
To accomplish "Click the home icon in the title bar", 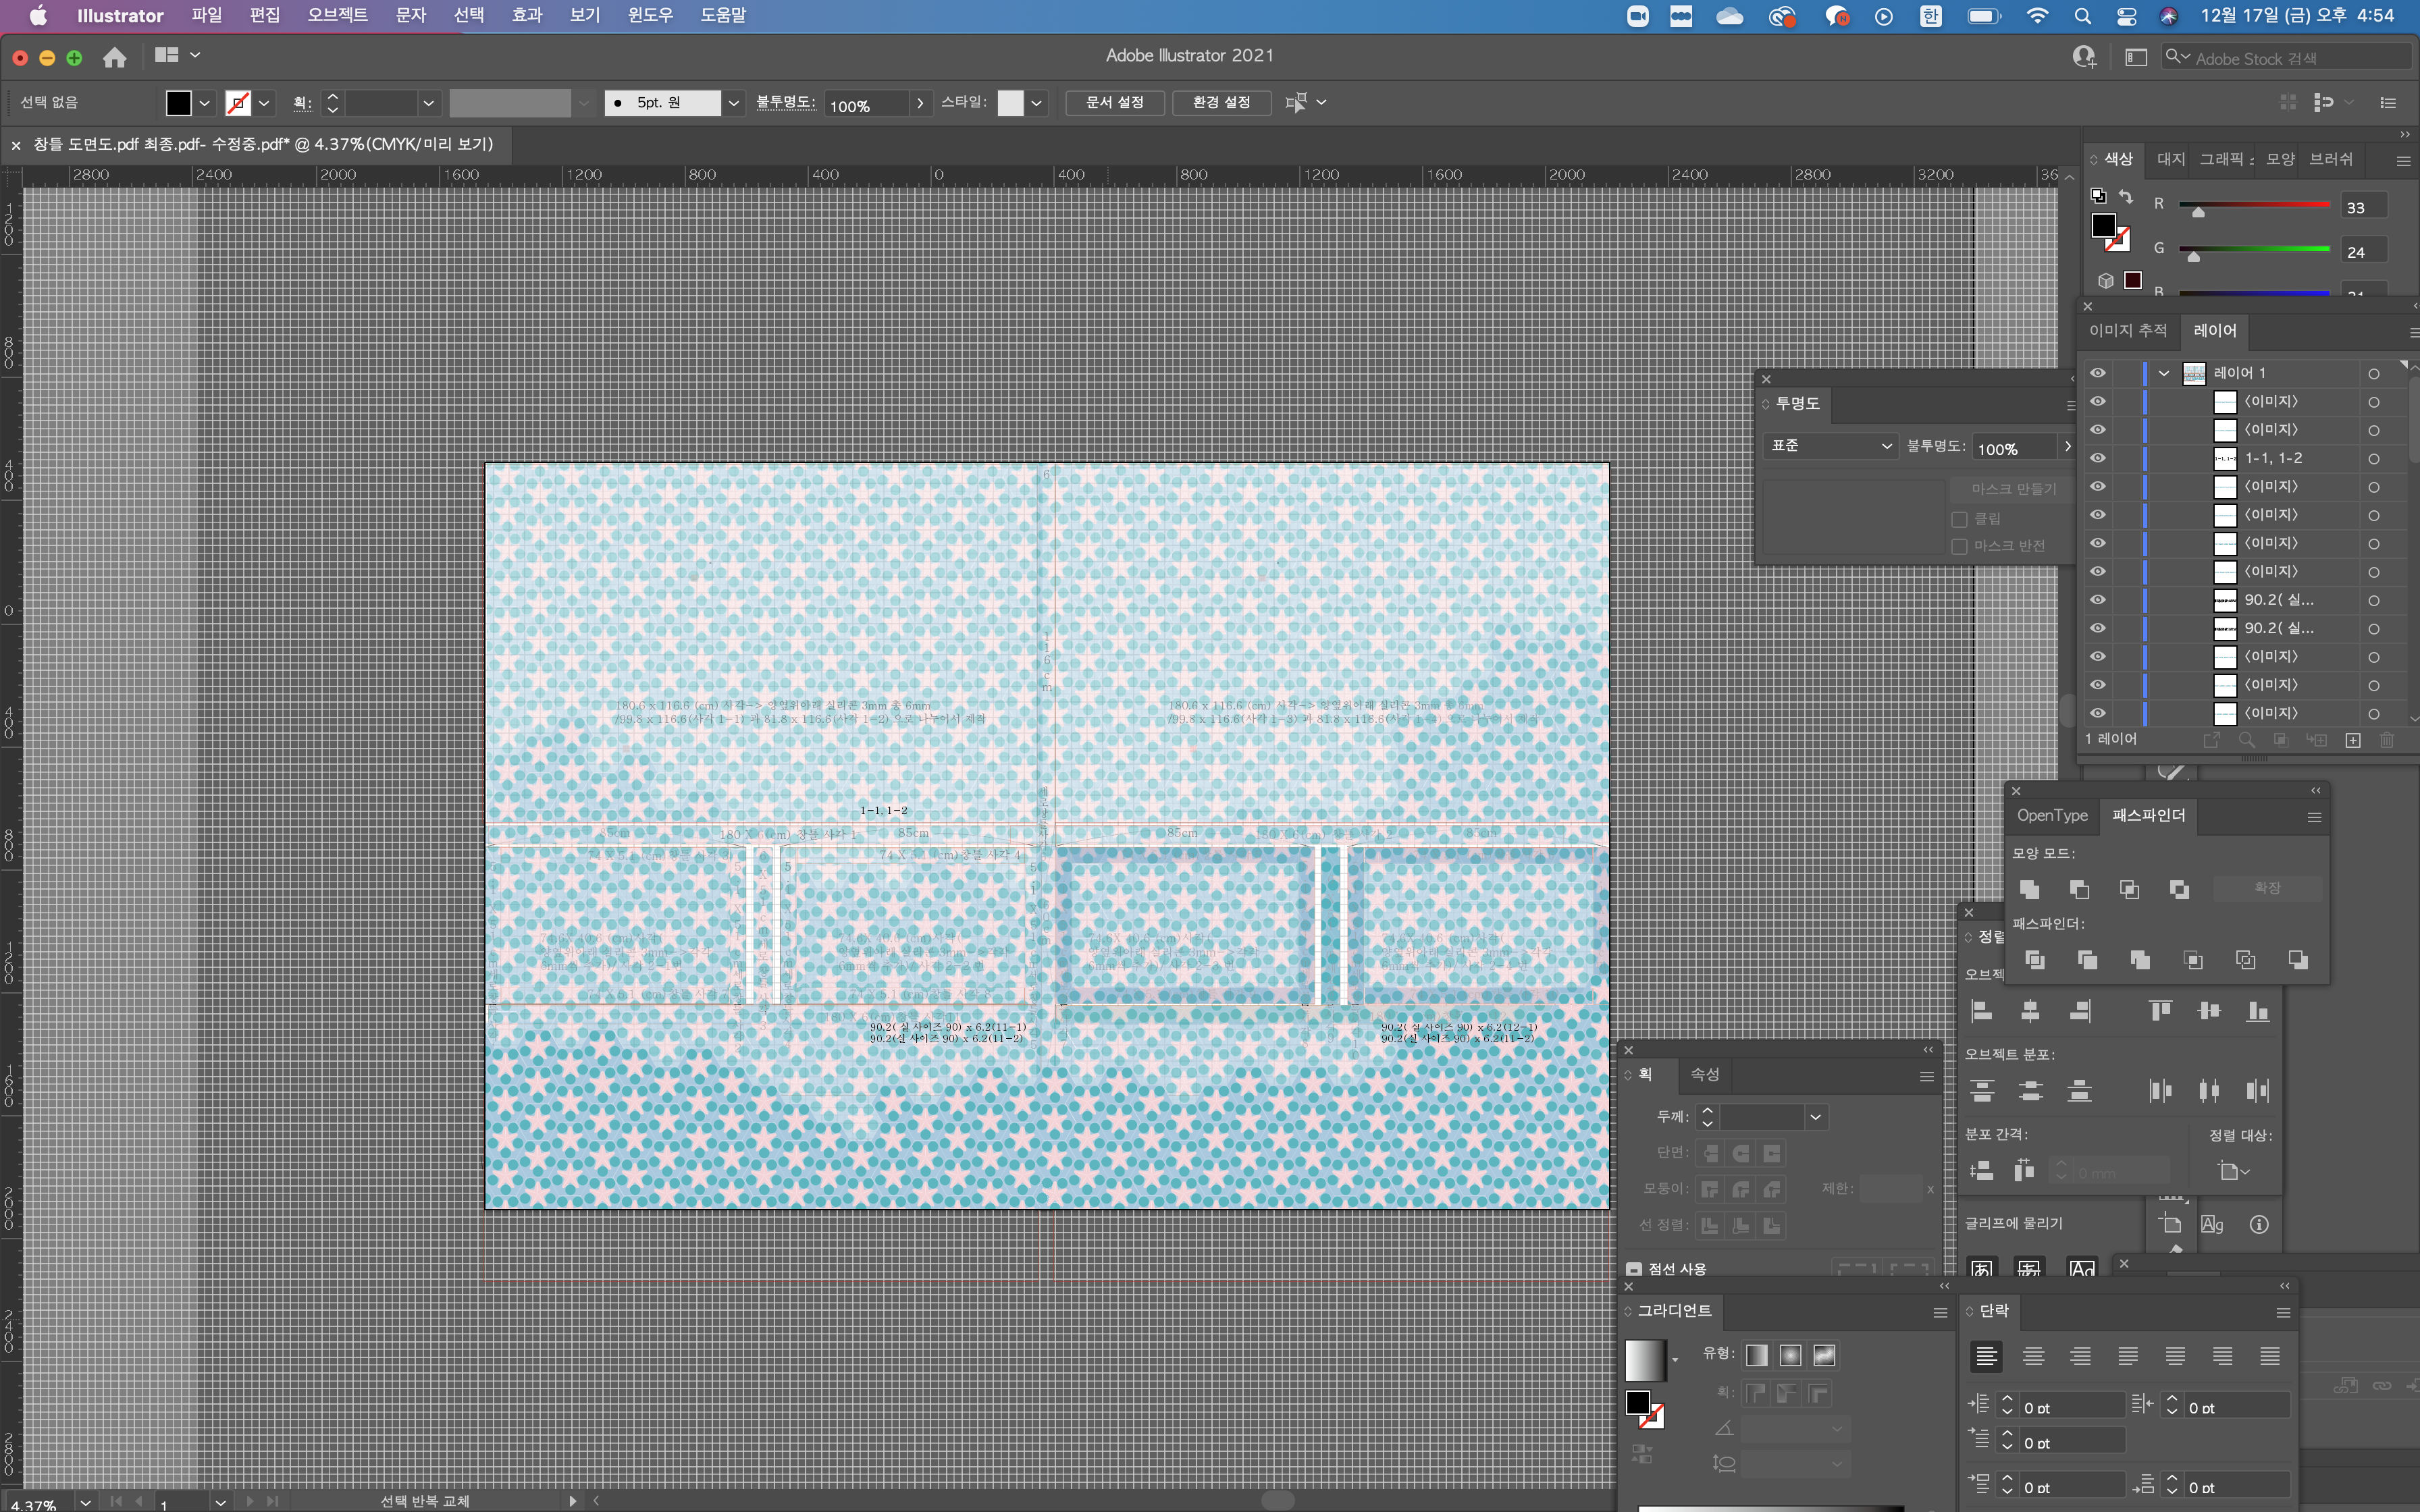I will coord(115,57).
